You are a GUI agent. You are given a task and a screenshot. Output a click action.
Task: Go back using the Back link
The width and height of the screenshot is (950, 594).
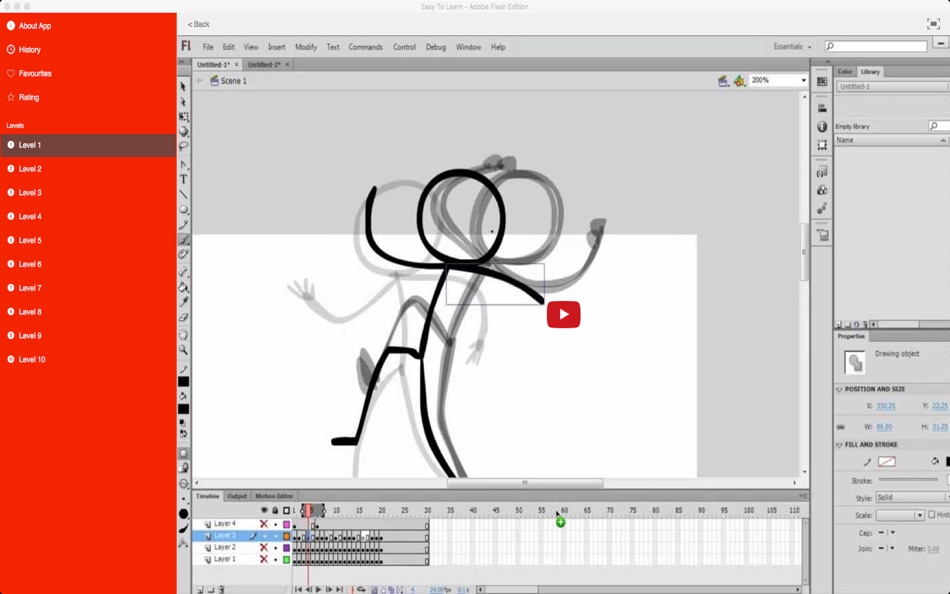[x=198, y=24]
